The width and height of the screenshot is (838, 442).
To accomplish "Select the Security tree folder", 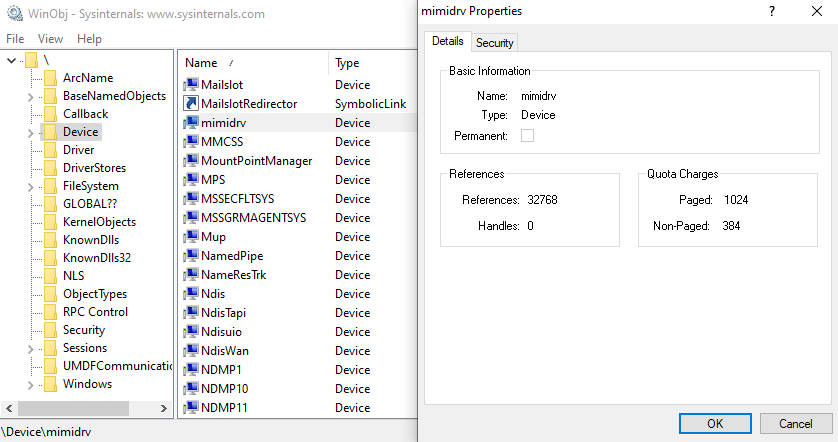I will (84, 330).
